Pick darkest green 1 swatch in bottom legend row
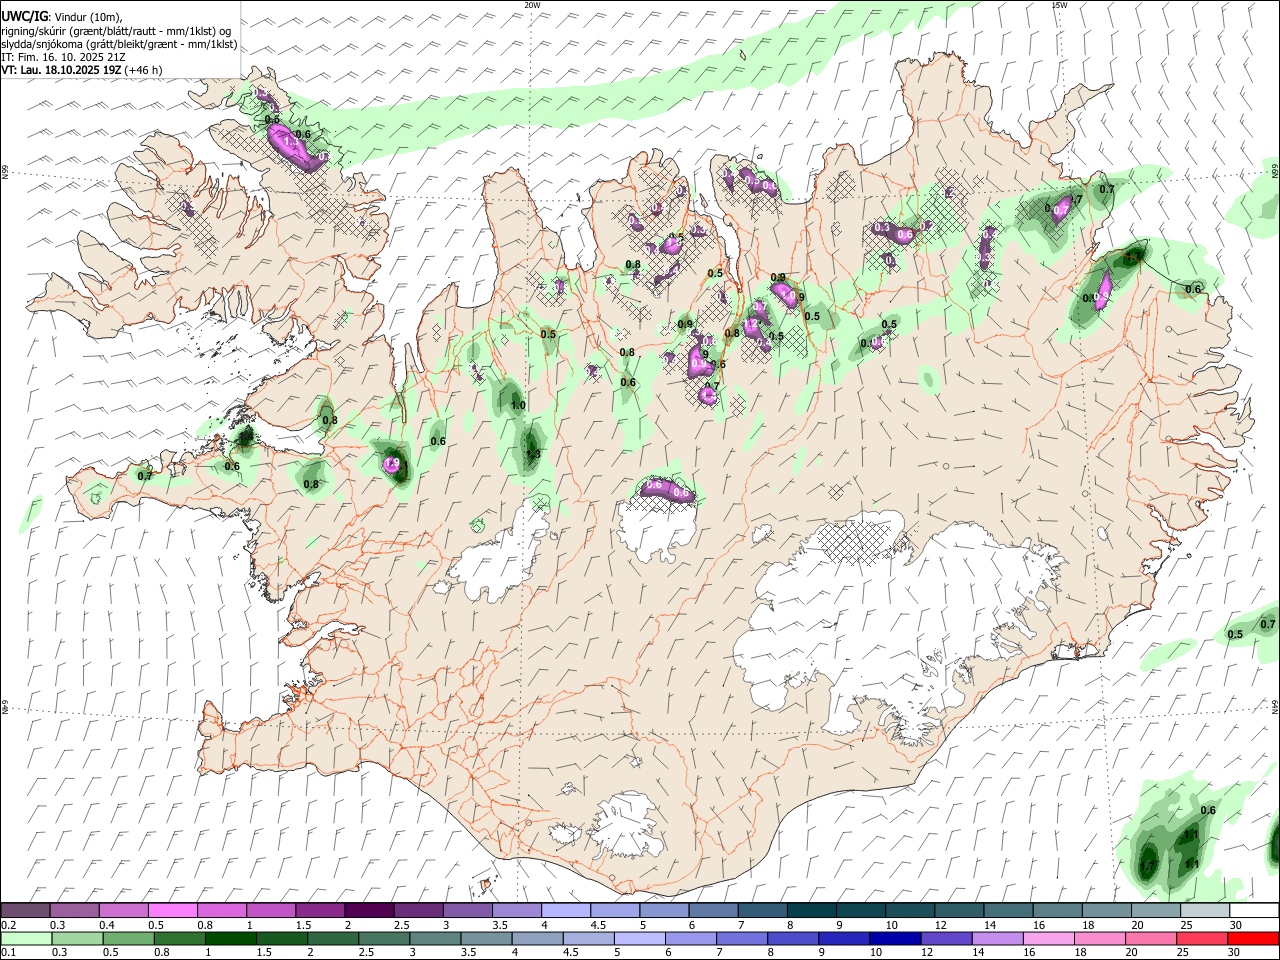 pyautogui.click(x=231, y=938)
